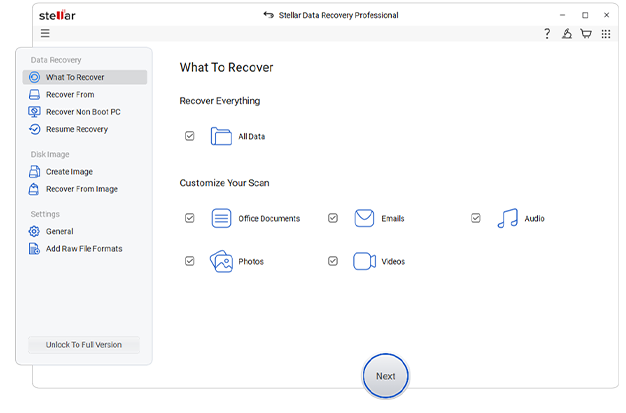Toggle the All Data checkbox

coord(190,136)
